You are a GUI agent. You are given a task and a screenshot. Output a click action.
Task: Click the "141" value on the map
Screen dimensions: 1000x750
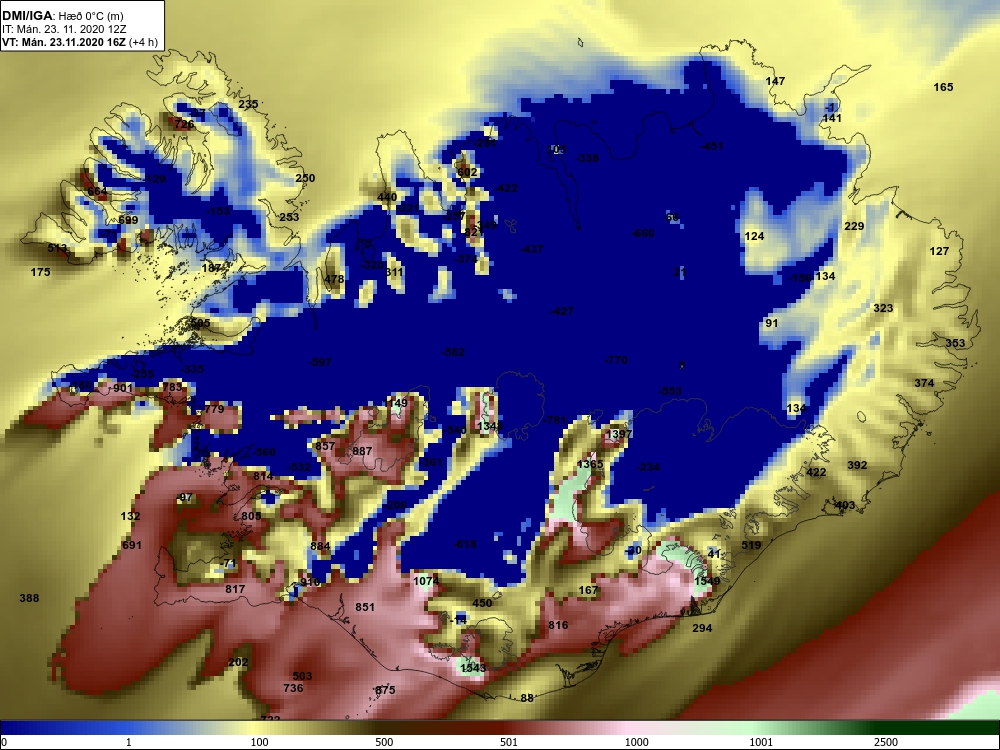click(x=832, y=118)
